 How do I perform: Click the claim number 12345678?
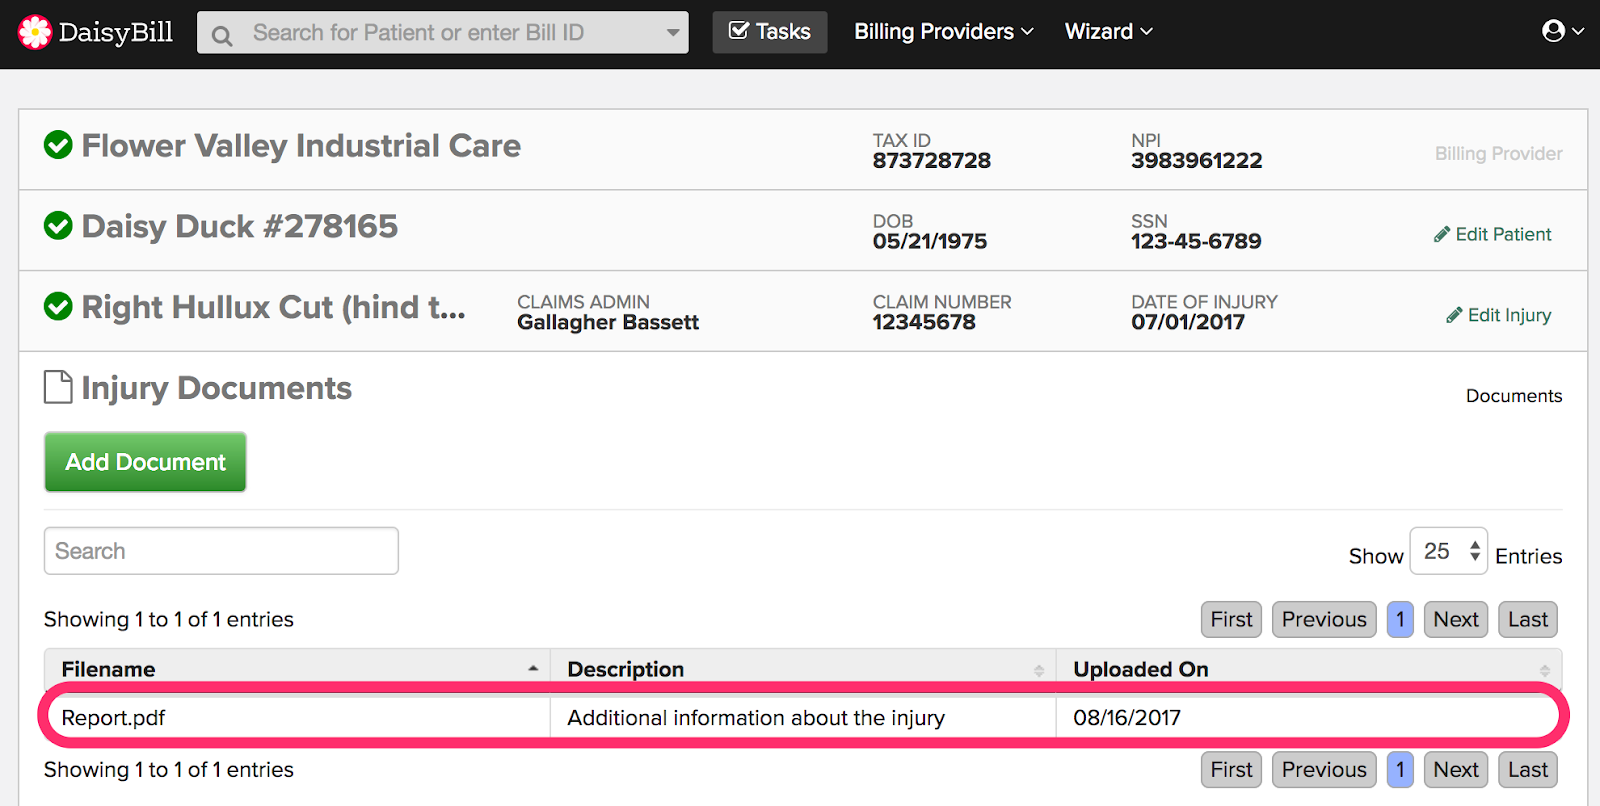(x=924, y=322)
